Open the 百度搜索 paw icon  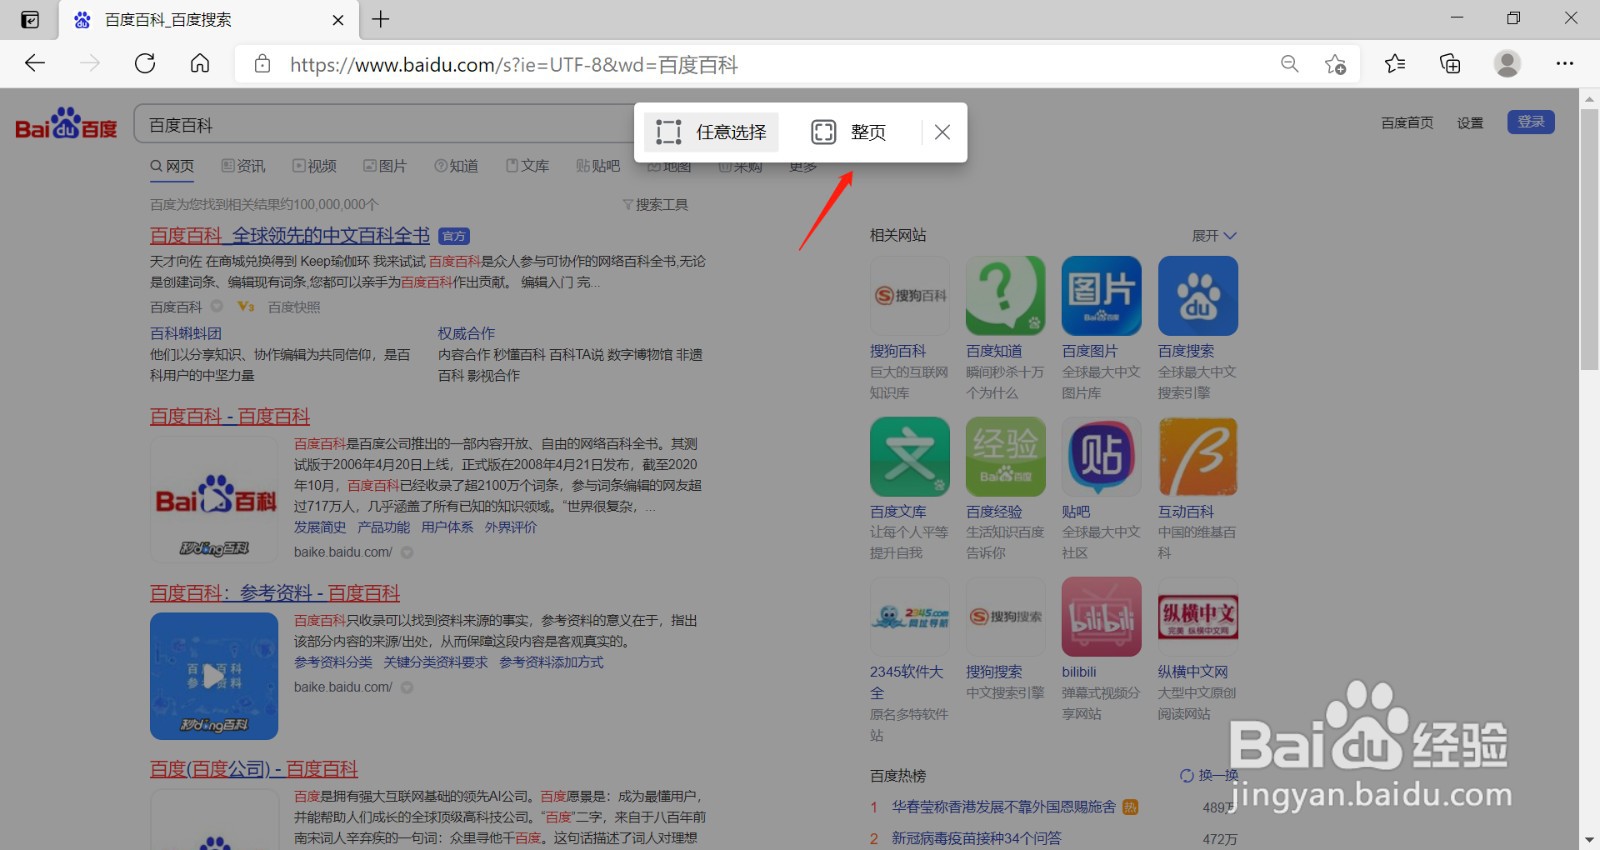pyautogui.click(x=1198, y=296)
